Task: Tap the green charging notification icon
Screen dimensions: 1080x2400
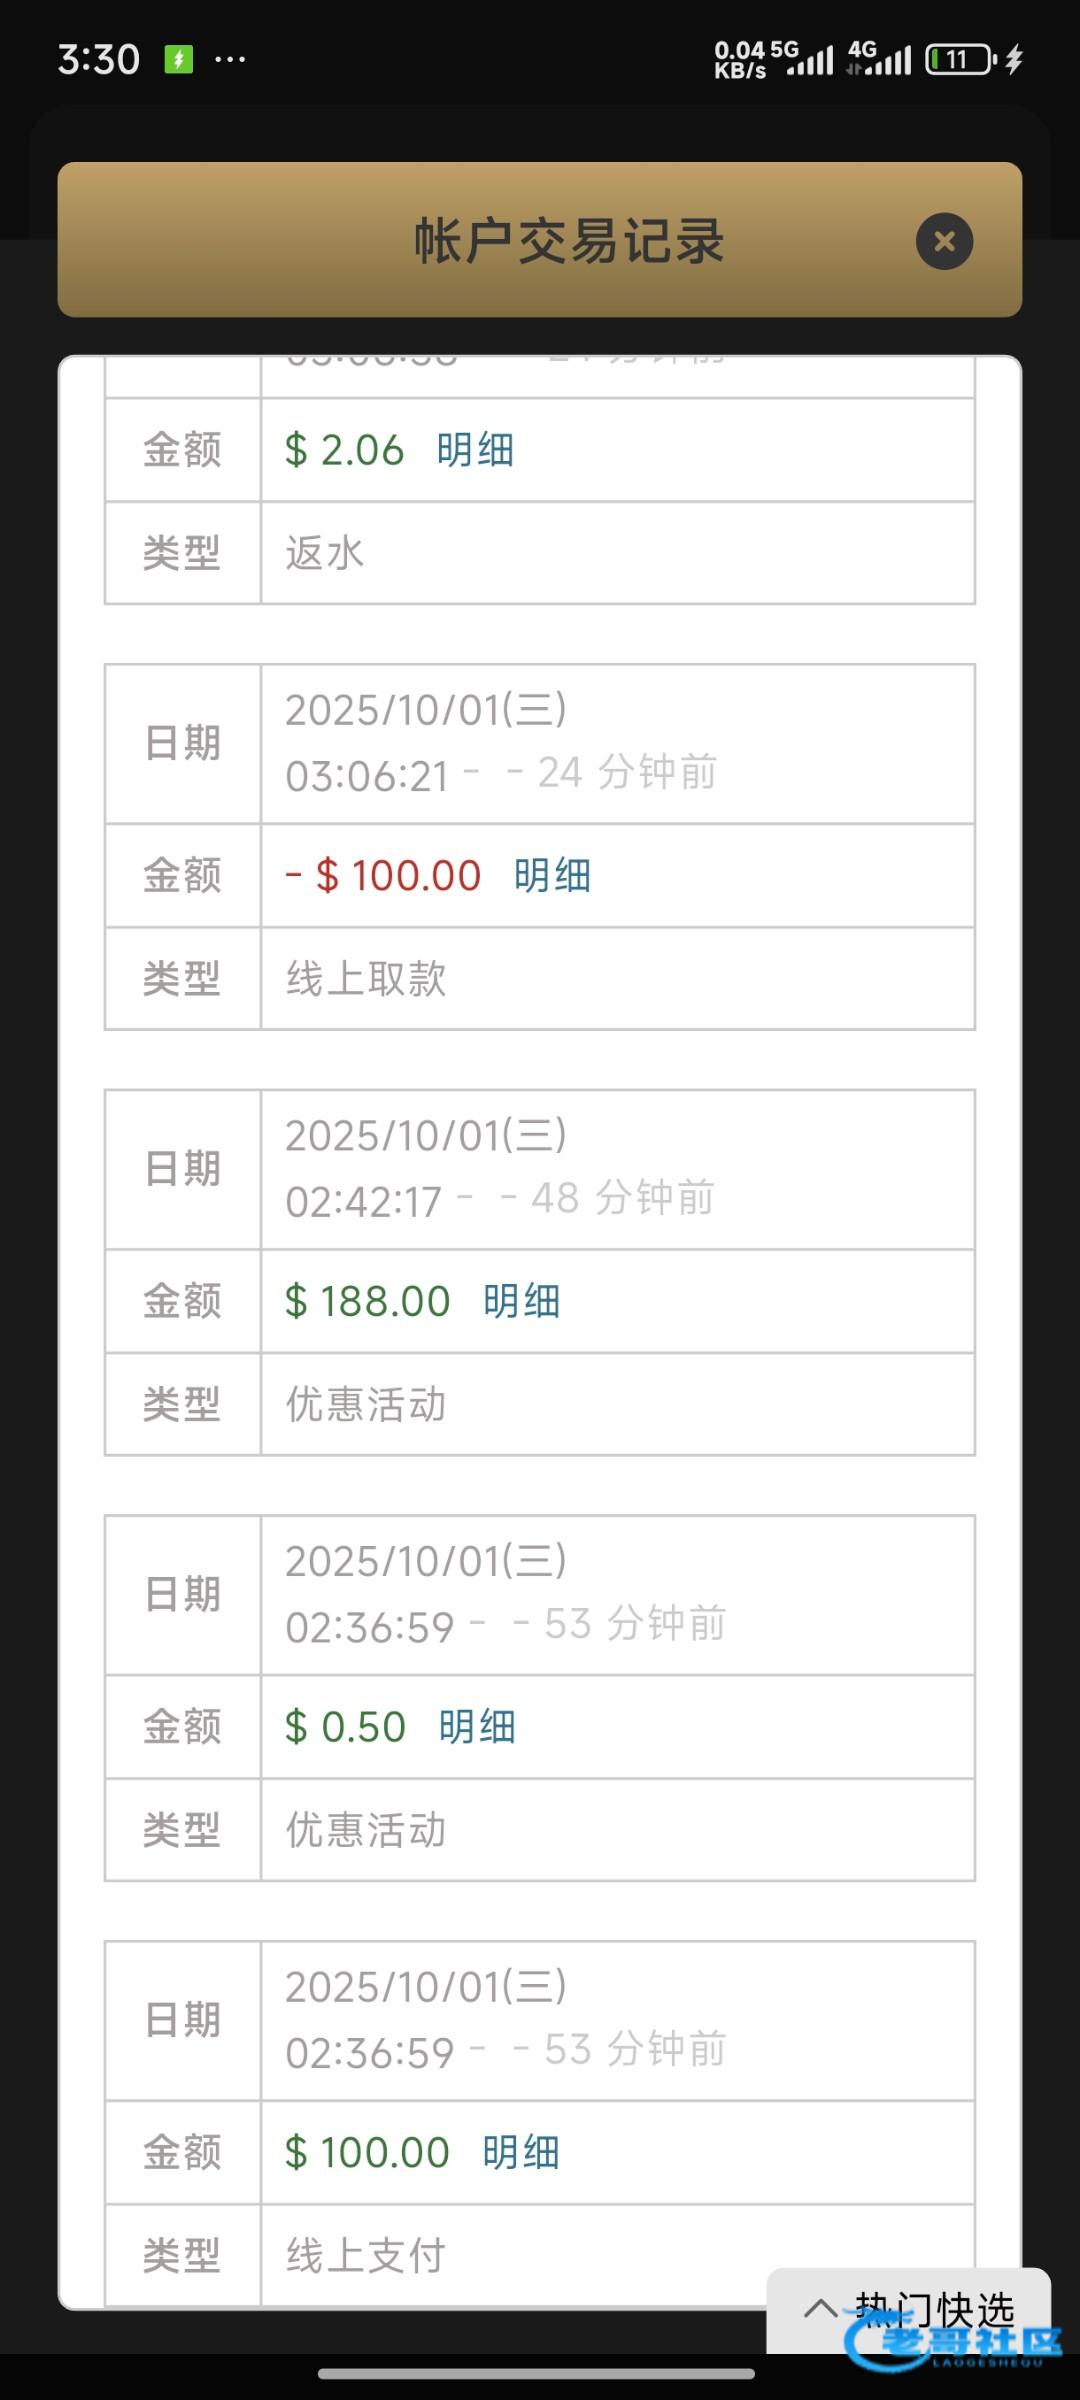Action: click(x=179, y=60)
